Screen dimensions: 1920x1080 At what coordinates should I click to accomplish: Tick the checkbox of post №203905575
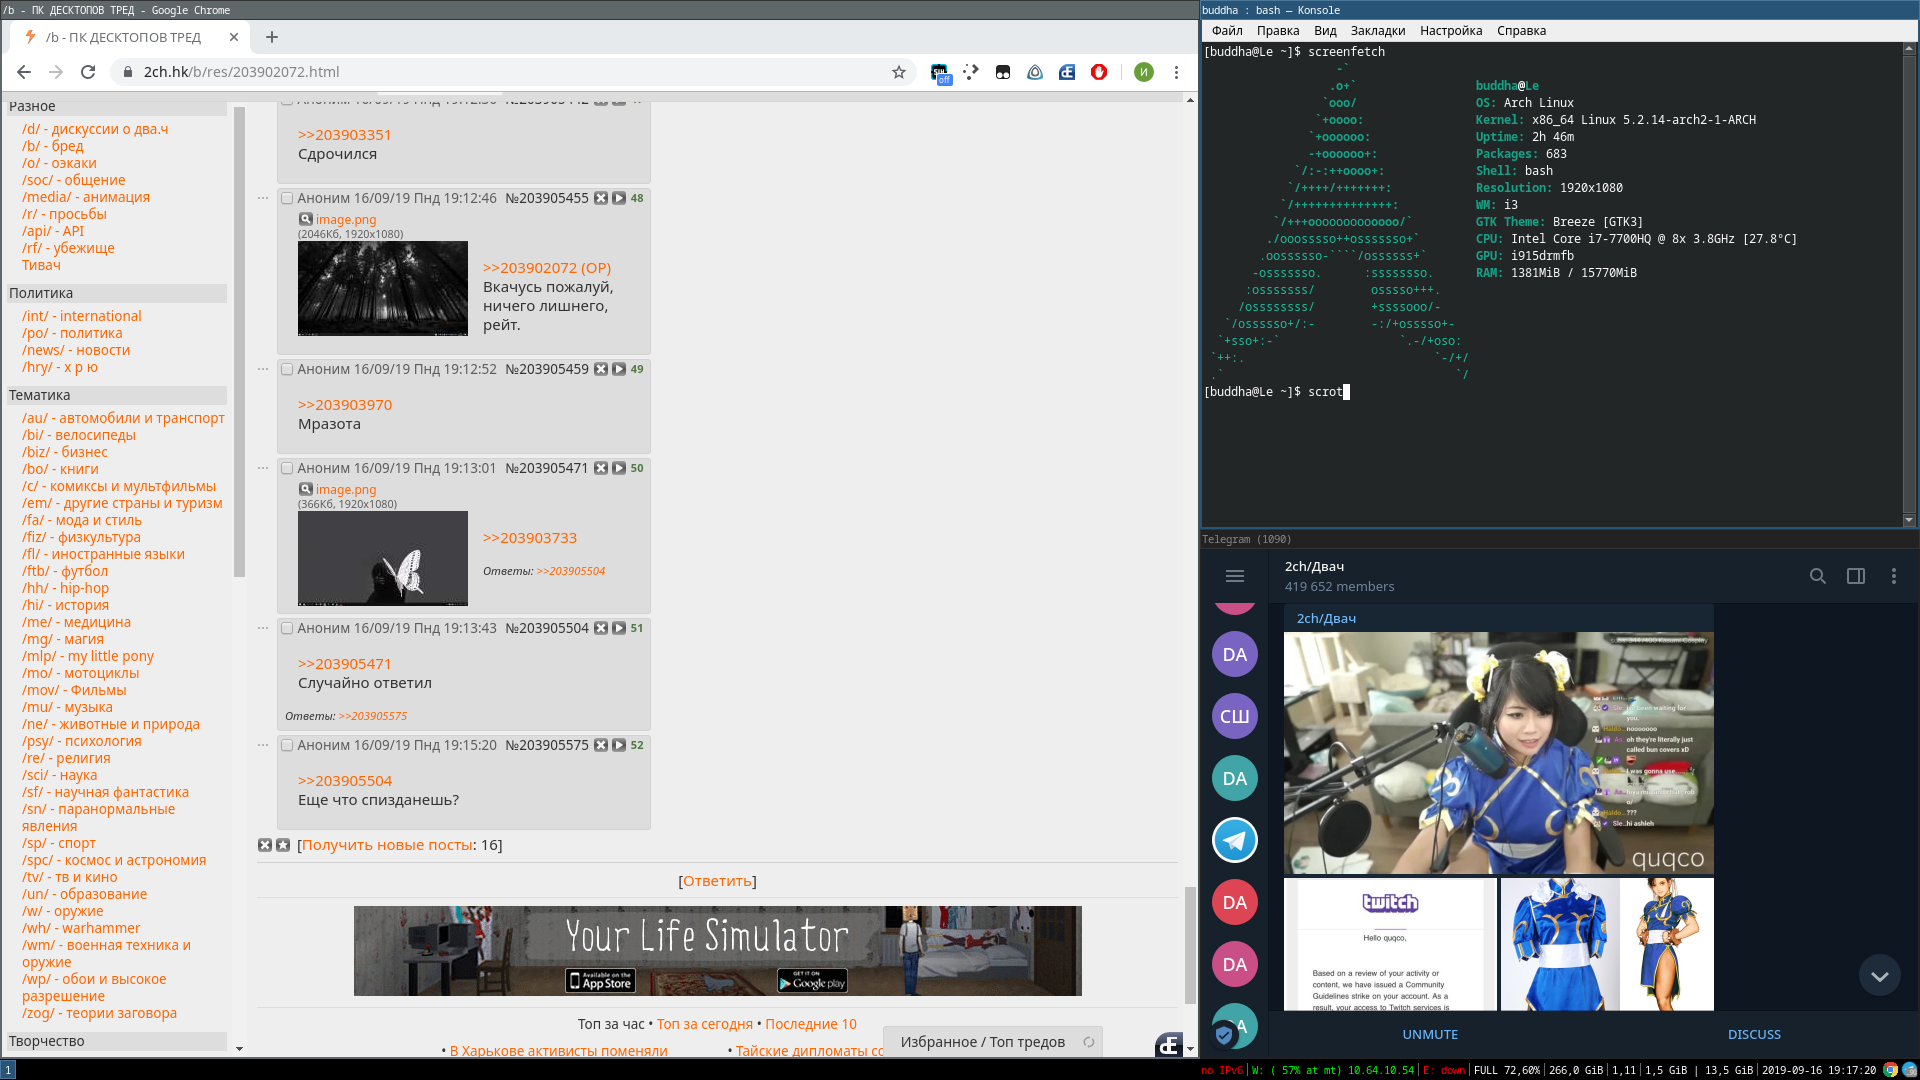click(x=287, y=745)
